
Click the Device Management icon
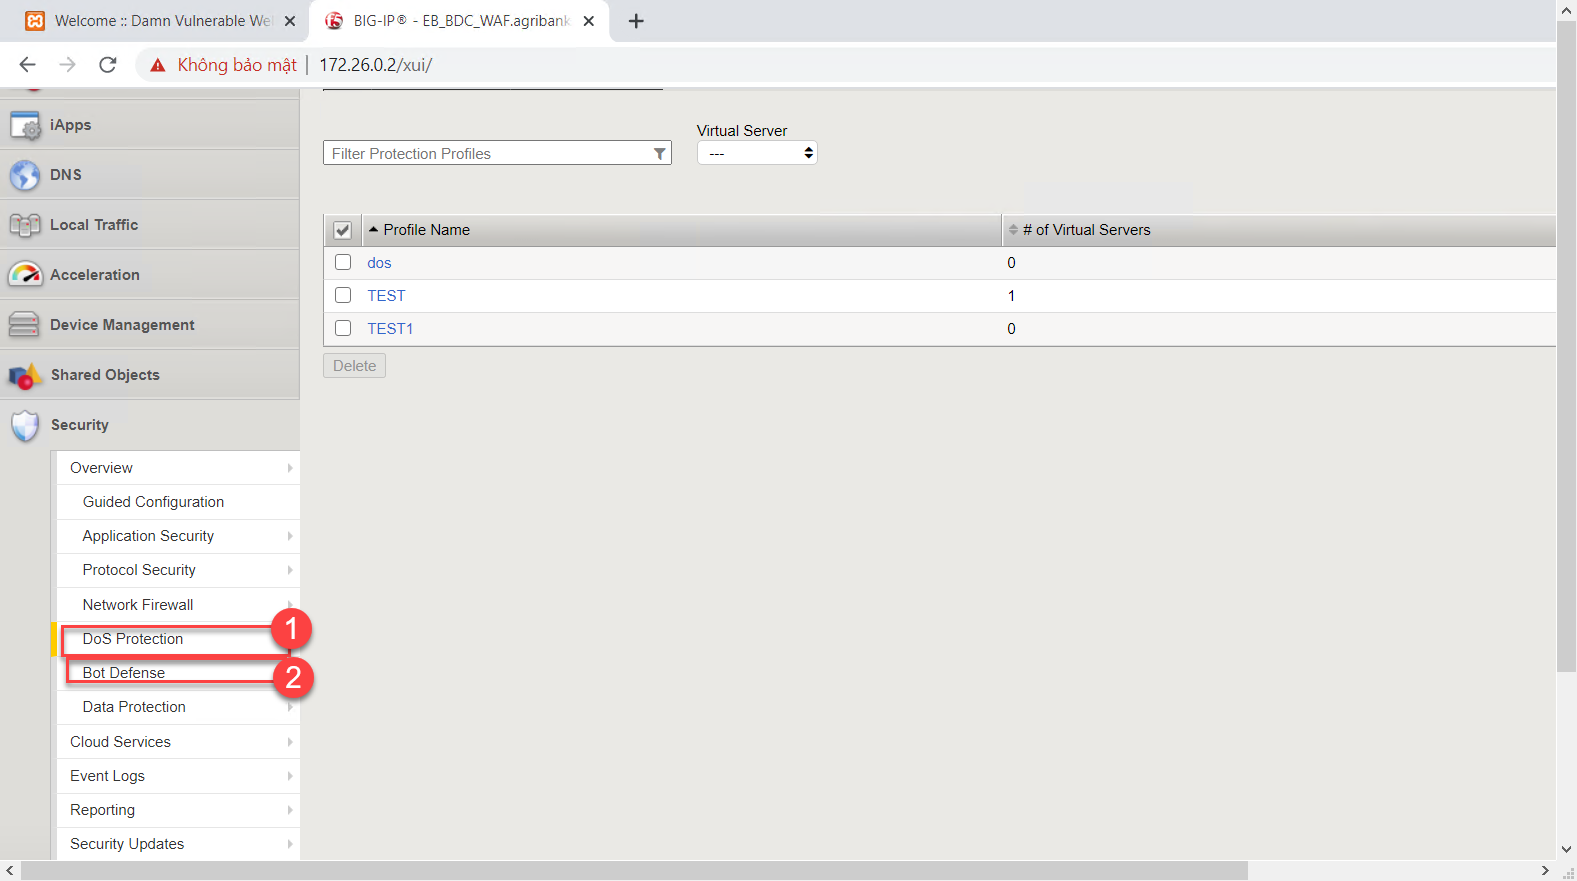(24, 324)
